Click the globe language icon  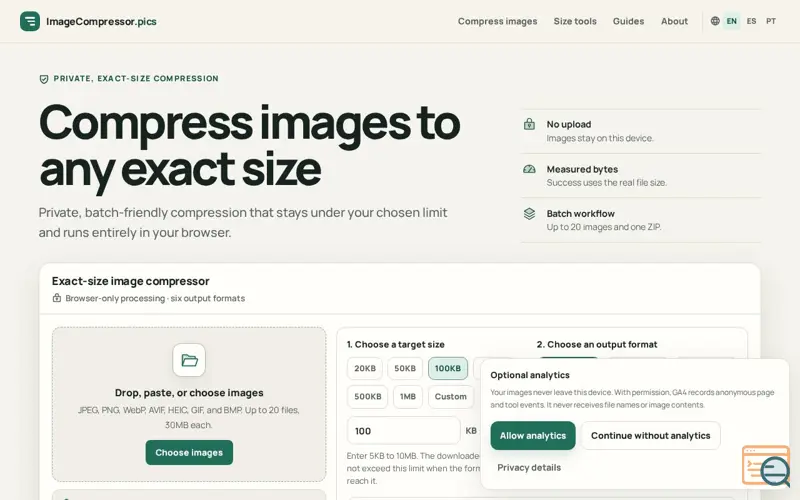(x=715, y=21)
